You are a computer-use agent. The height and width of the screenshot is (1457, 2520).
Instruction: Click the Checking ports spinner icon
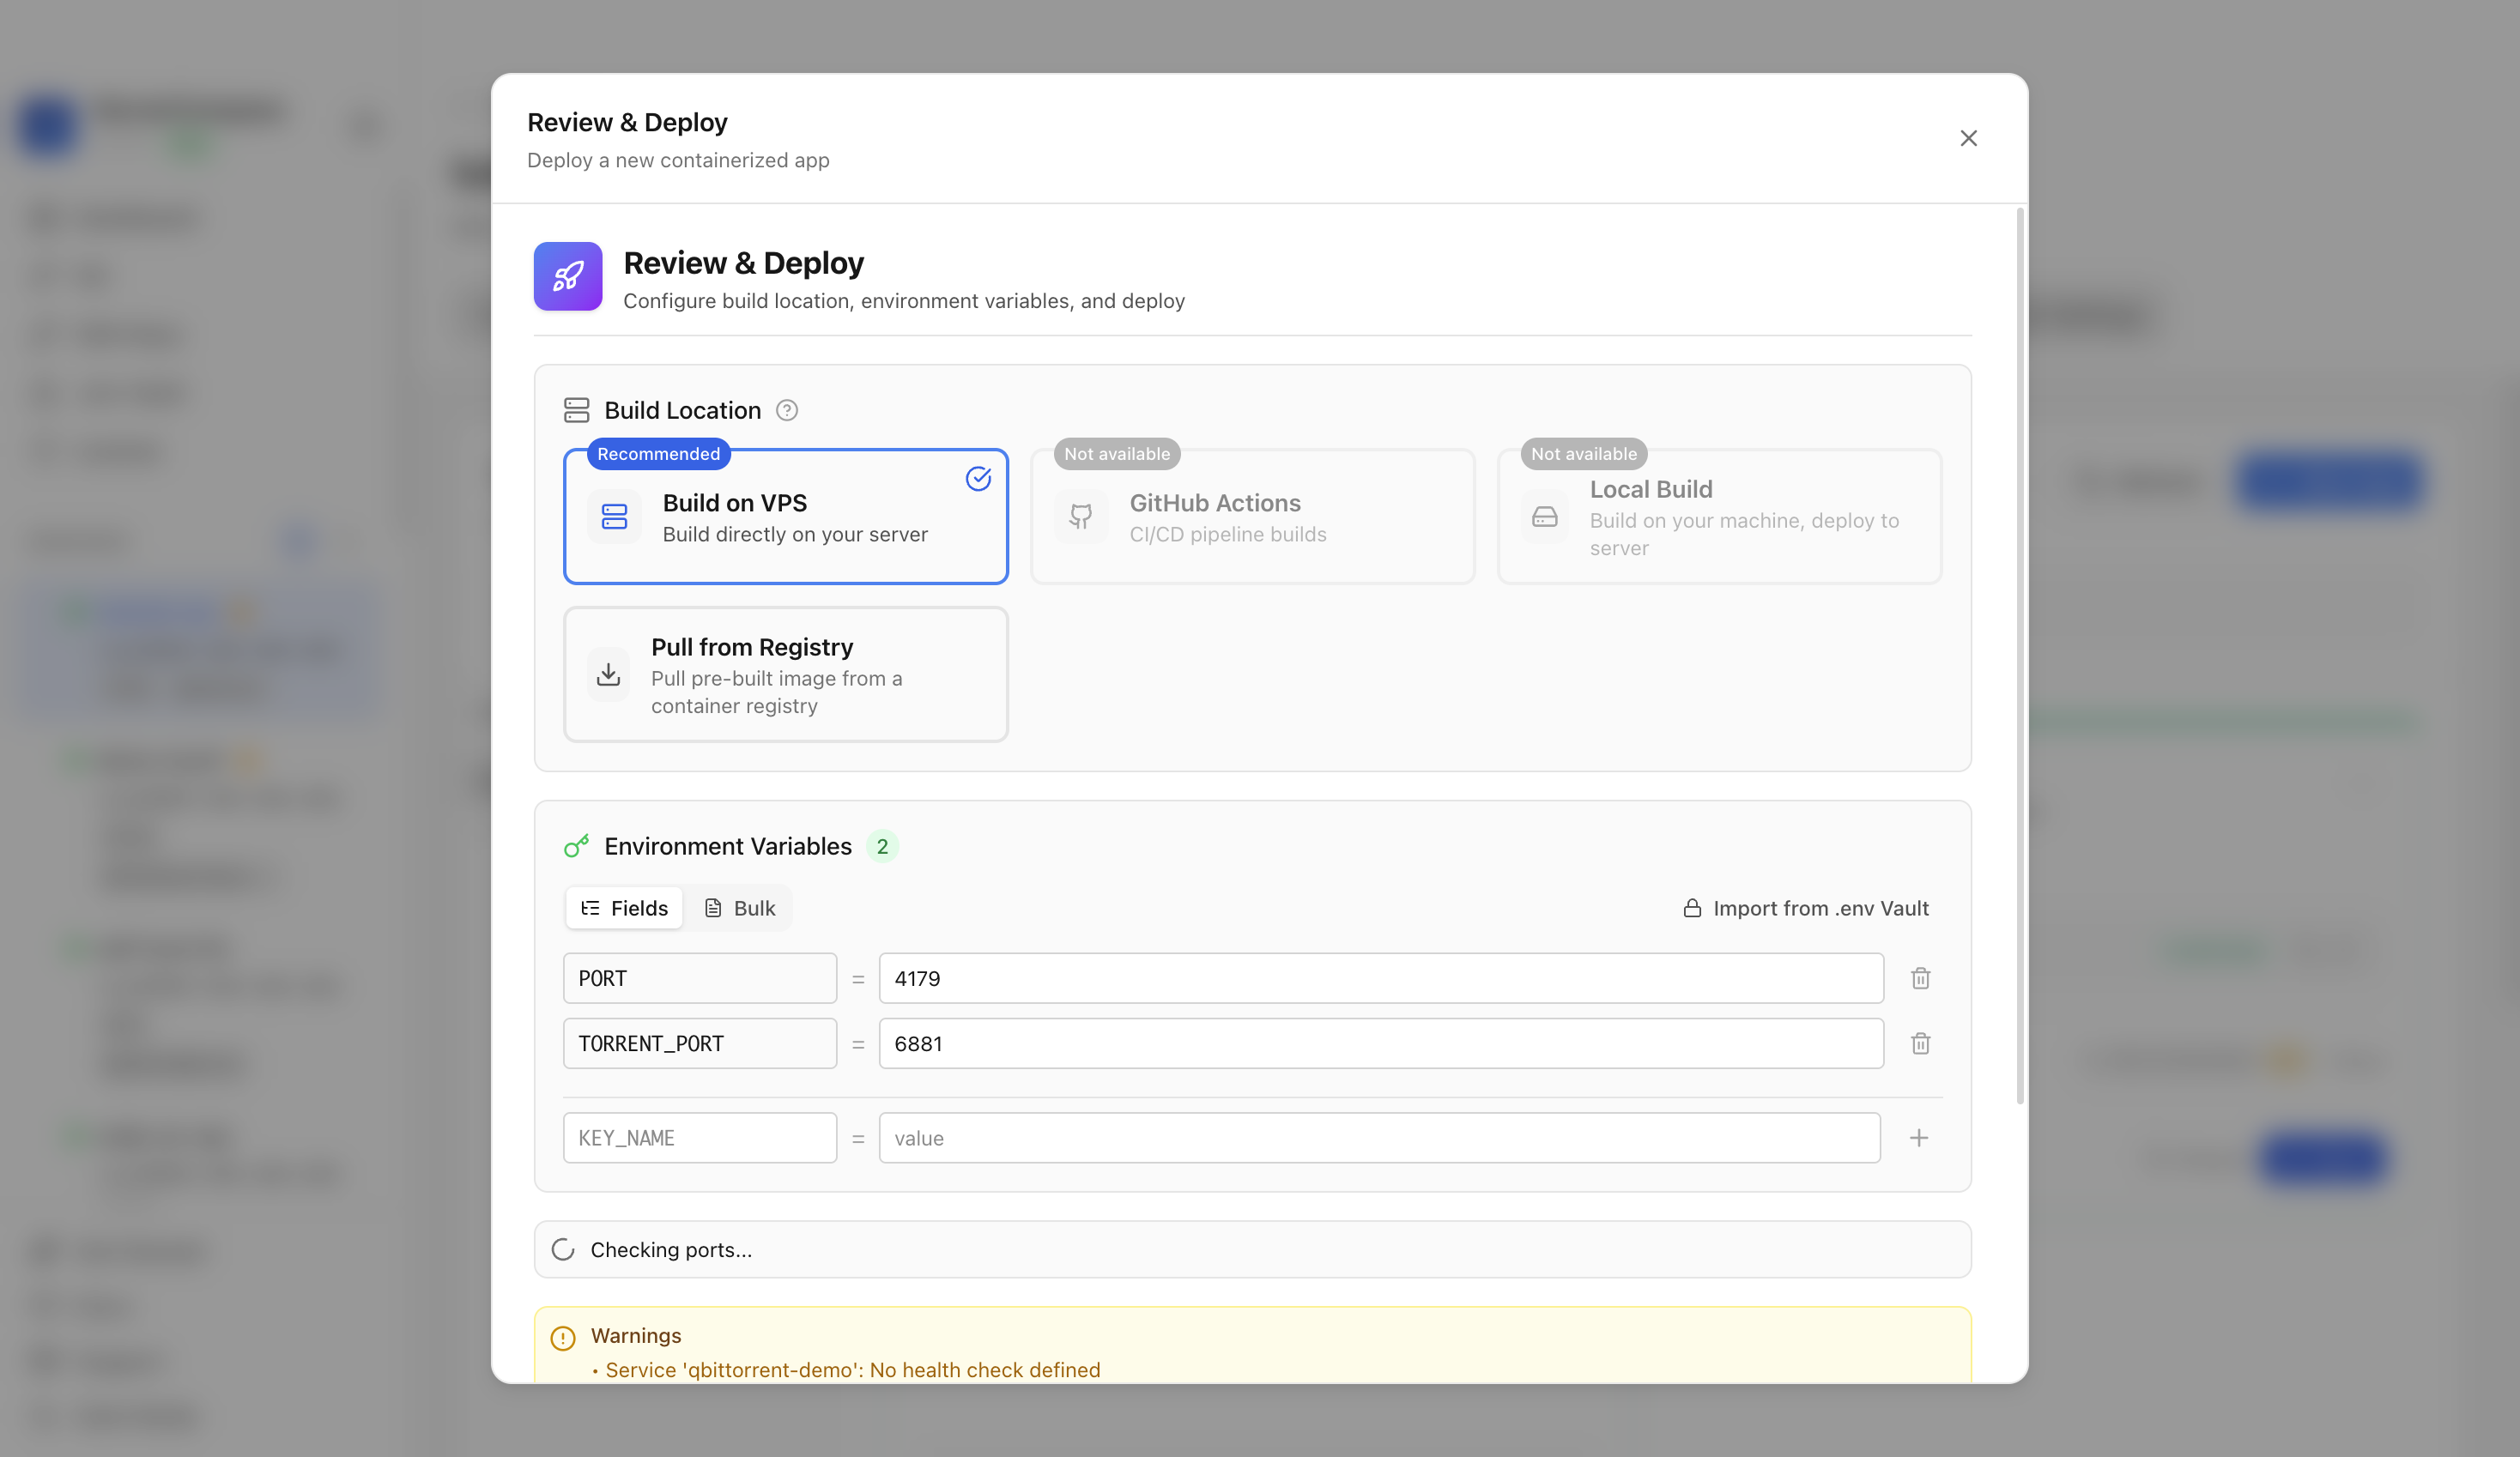coord(563,1250)
